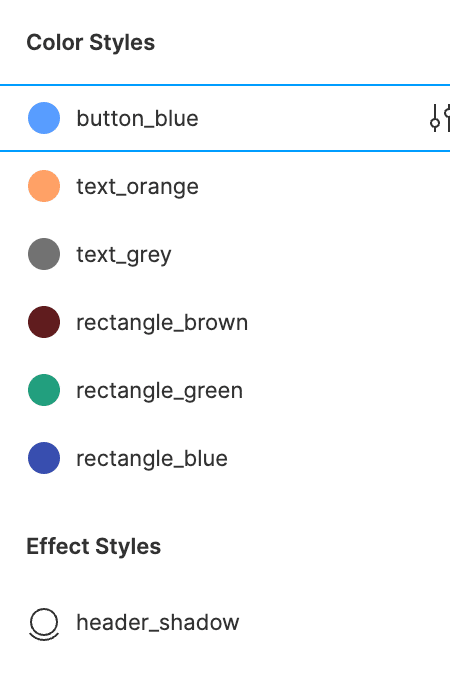Click the button_blue style name
This screenshot has height=678, width=450.
pyautogui.click(x=137, y=118)
